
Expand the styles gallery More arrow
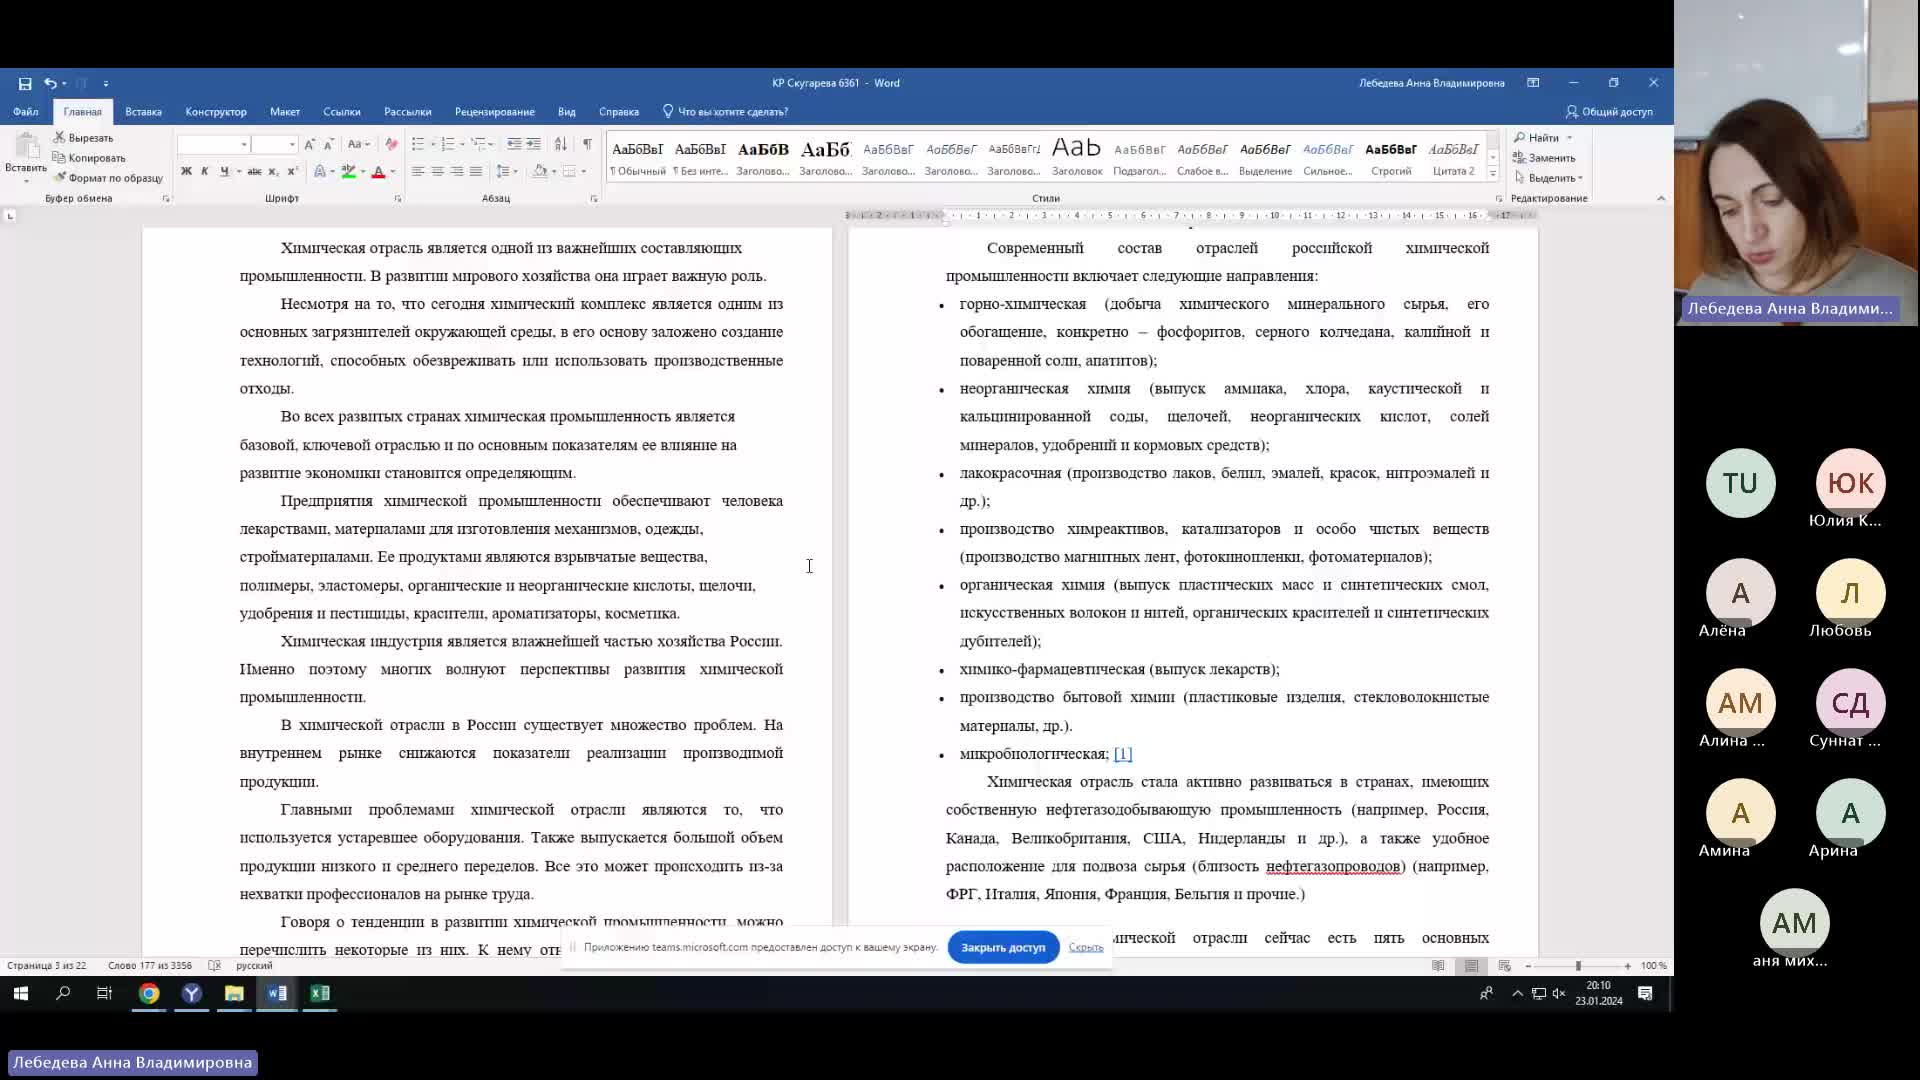pyautogui.click(x=1493, y=174)
